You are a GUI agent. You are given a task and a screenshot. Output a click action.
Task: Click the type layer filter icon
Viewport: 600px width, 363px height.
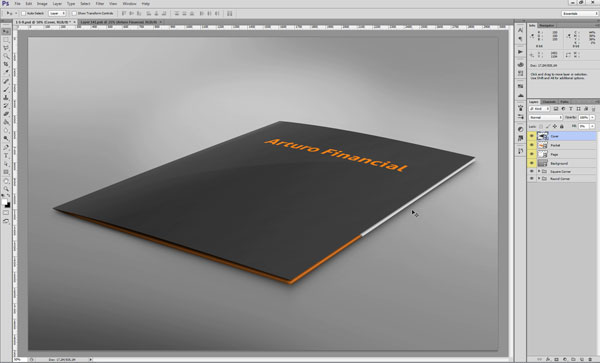[x=571, y=109]
